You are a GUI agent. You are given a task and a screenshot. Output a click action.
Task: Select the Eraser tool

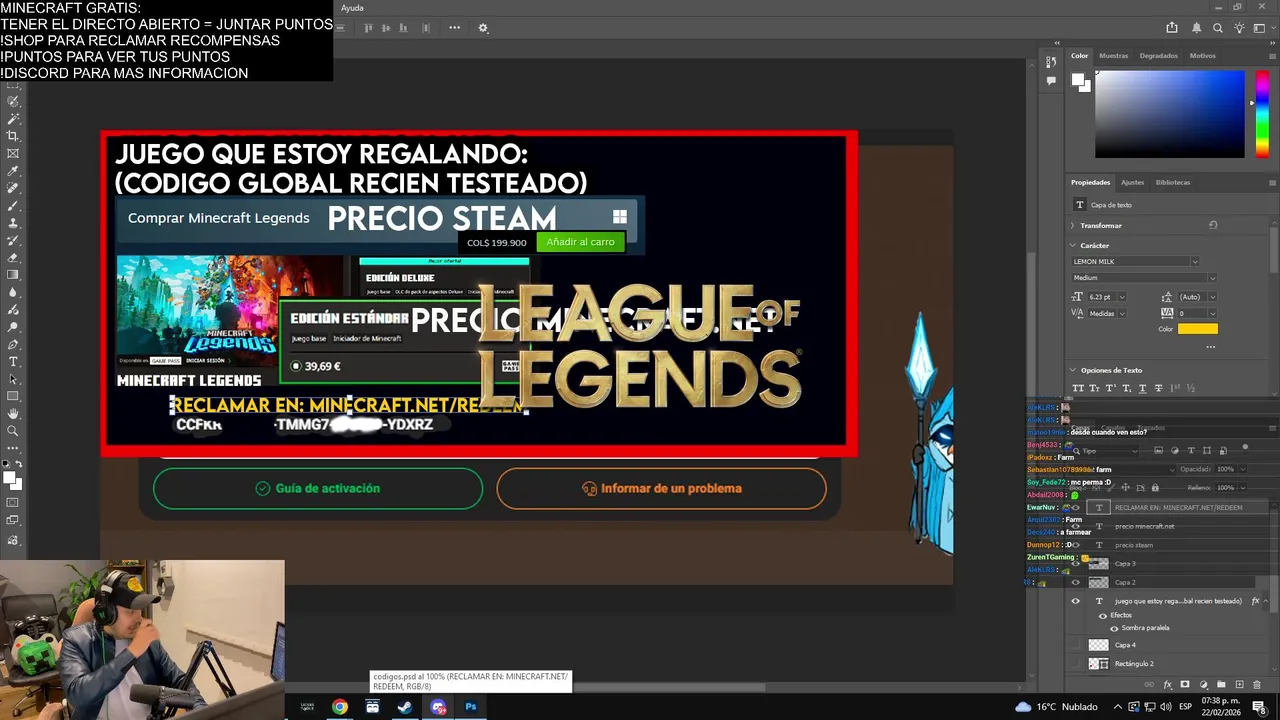(13, 258)
